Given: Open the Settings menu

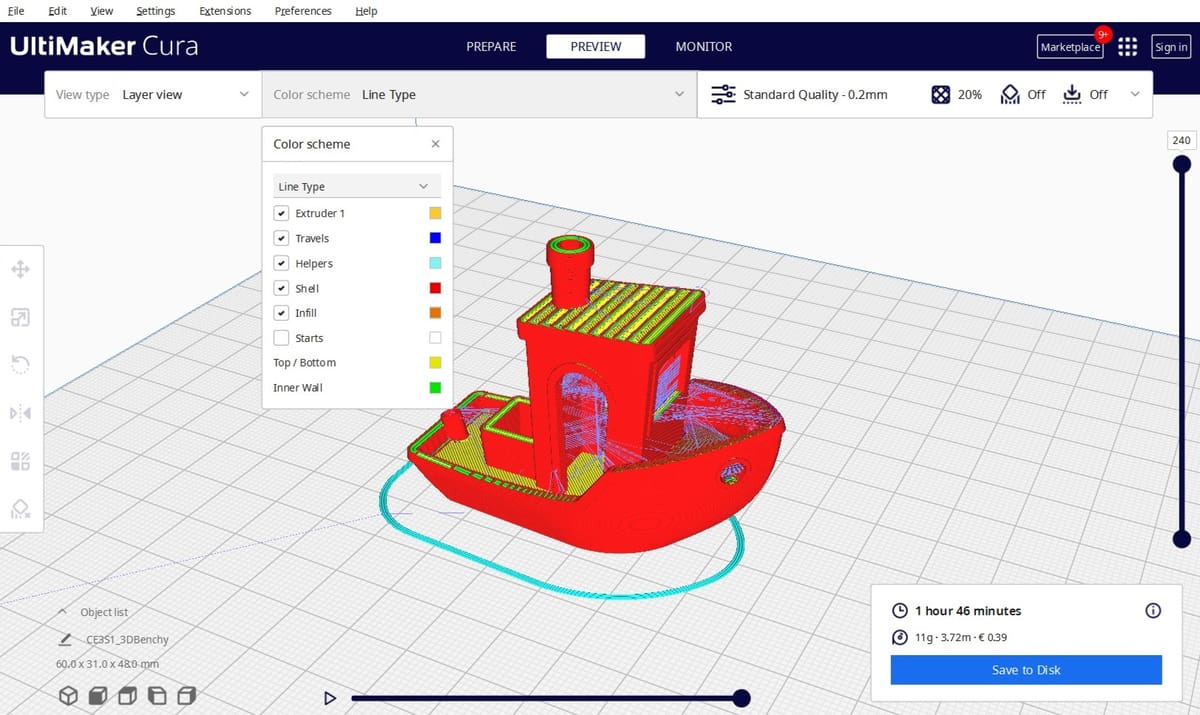Looking at the screenshot, I should 155,11.
